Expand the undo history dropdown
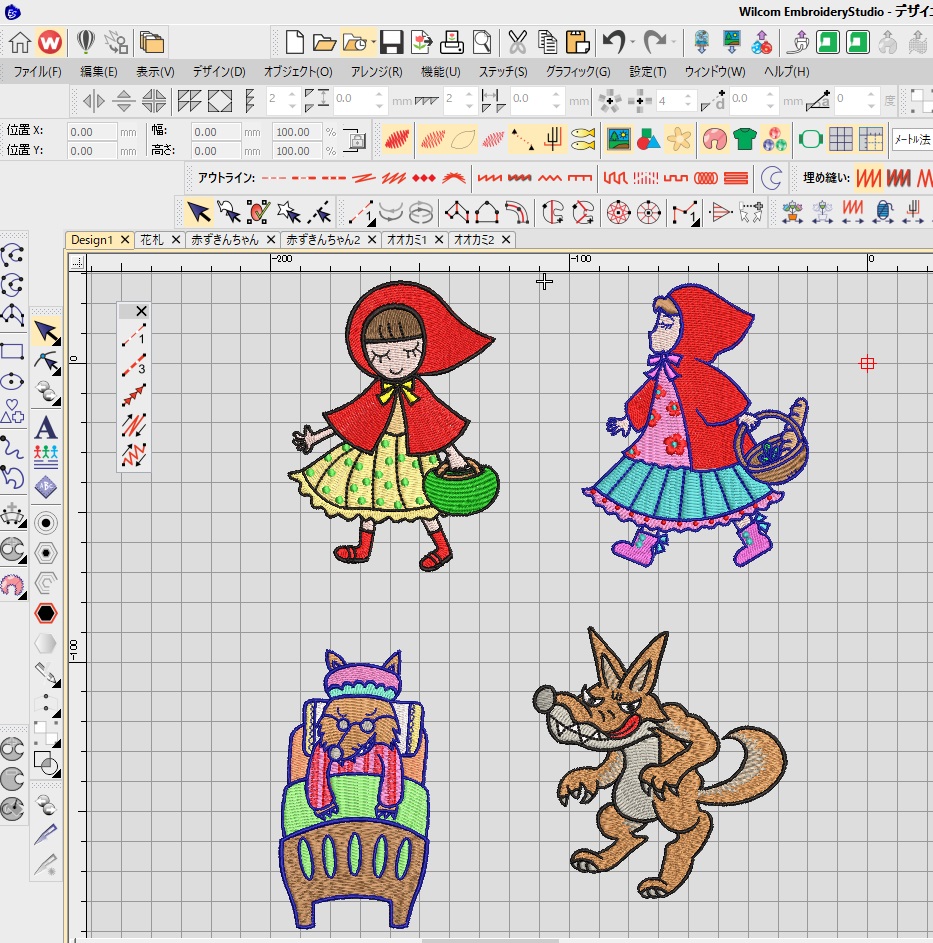The height and width of the screenshot is (943, 933). click(633, 42)
